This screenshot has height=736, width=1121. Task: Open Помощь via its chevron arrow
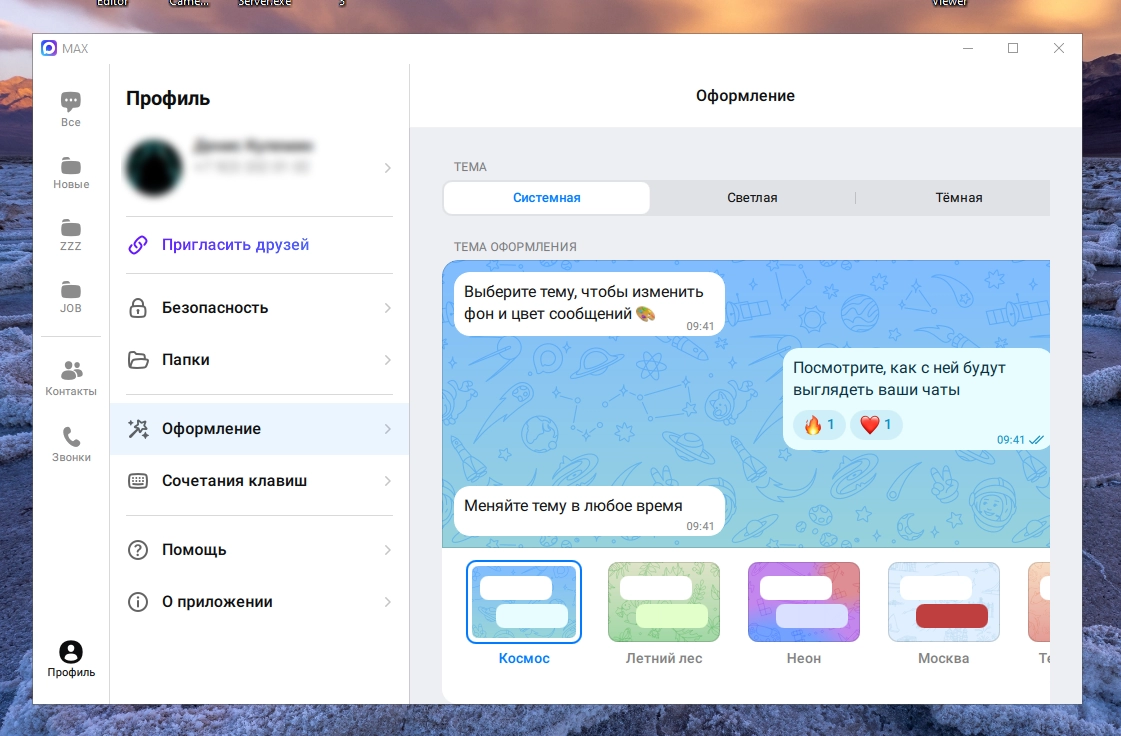tap(387, 550)
